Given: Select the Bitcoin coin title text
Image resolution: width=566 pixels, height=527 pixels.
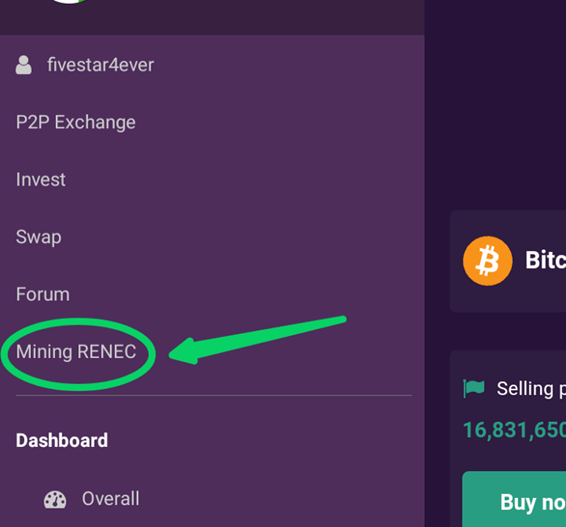Looking at the screenshot, I should point(545,260).
